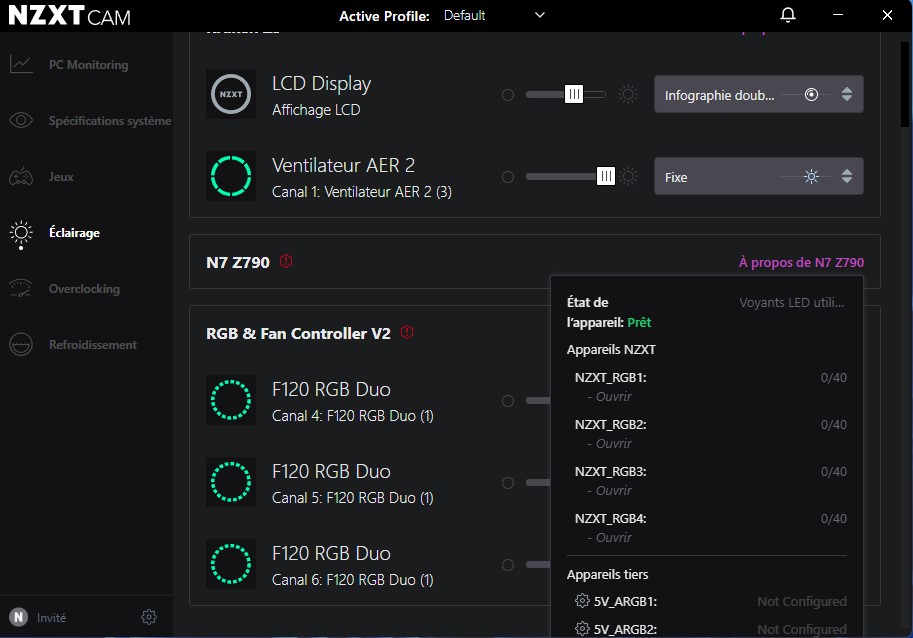Click the warning icon next to RGB & Fan Controller V2
The width and height of the screenshot is (913, 638).
(x=407, y=333)
